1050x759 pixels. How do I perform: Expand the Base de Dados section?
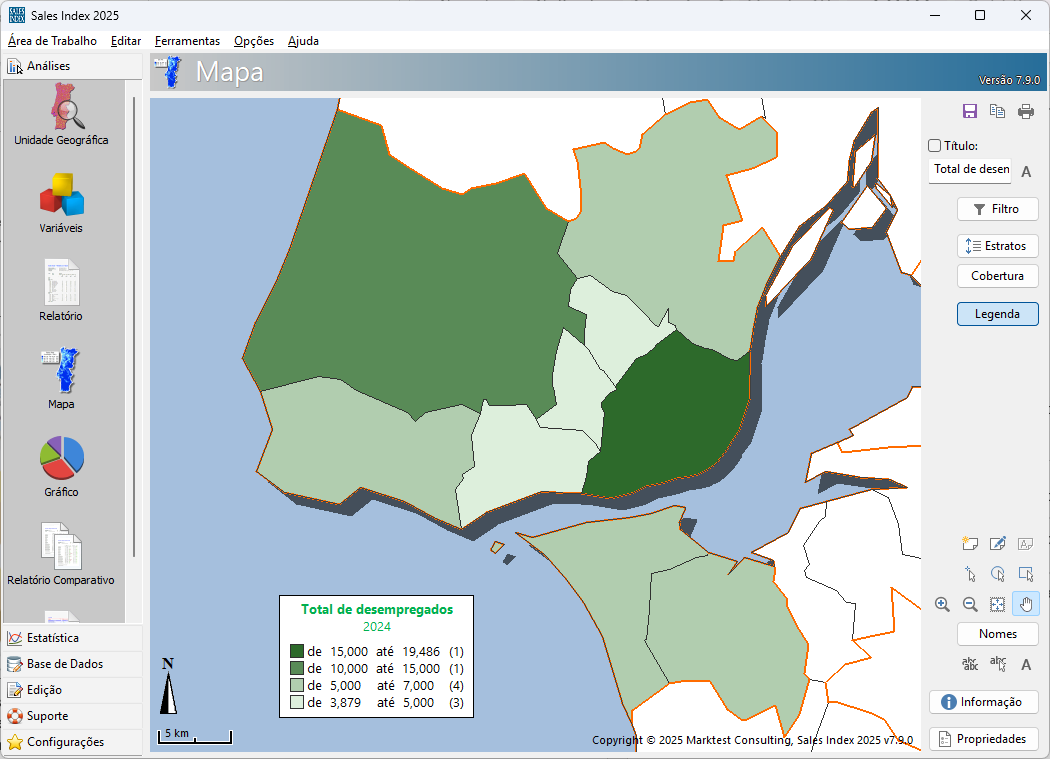[64, 664]
